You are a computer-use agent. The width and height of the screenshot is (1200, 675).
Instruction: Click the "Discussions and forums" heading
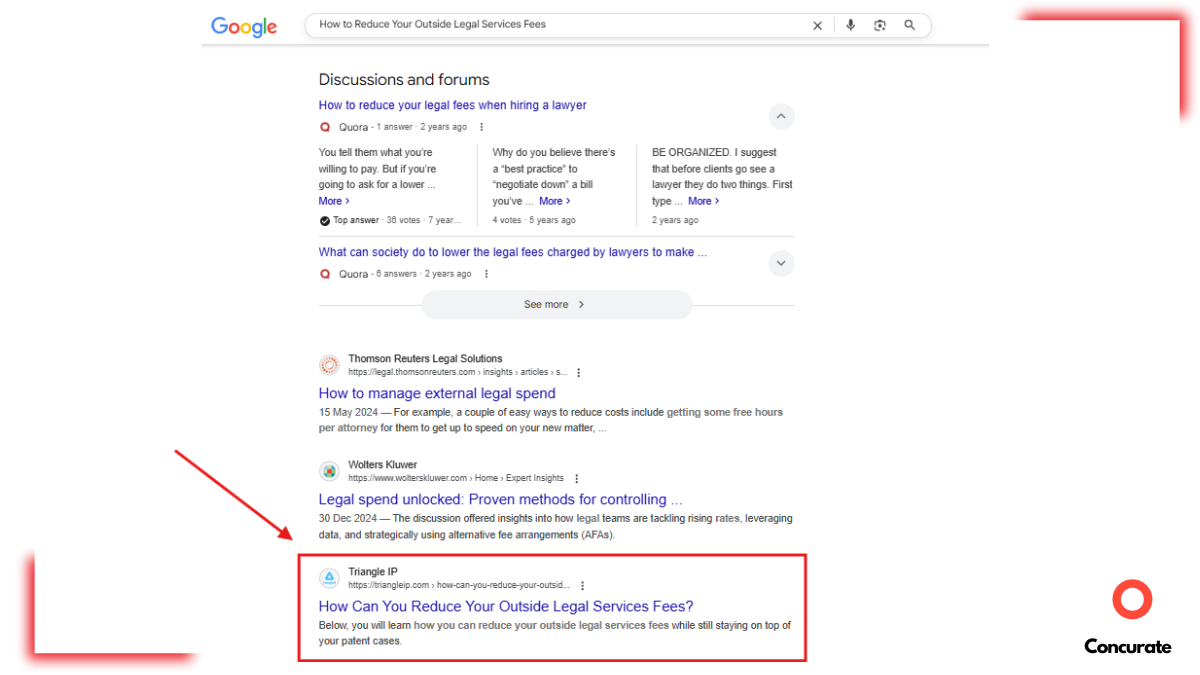(x=404, y=79)
